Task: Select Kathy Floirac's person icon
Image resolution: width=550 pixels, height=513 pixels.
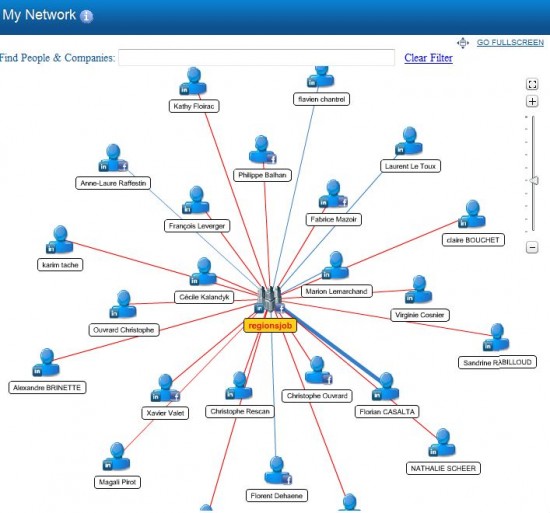Action: coord(194,81)
